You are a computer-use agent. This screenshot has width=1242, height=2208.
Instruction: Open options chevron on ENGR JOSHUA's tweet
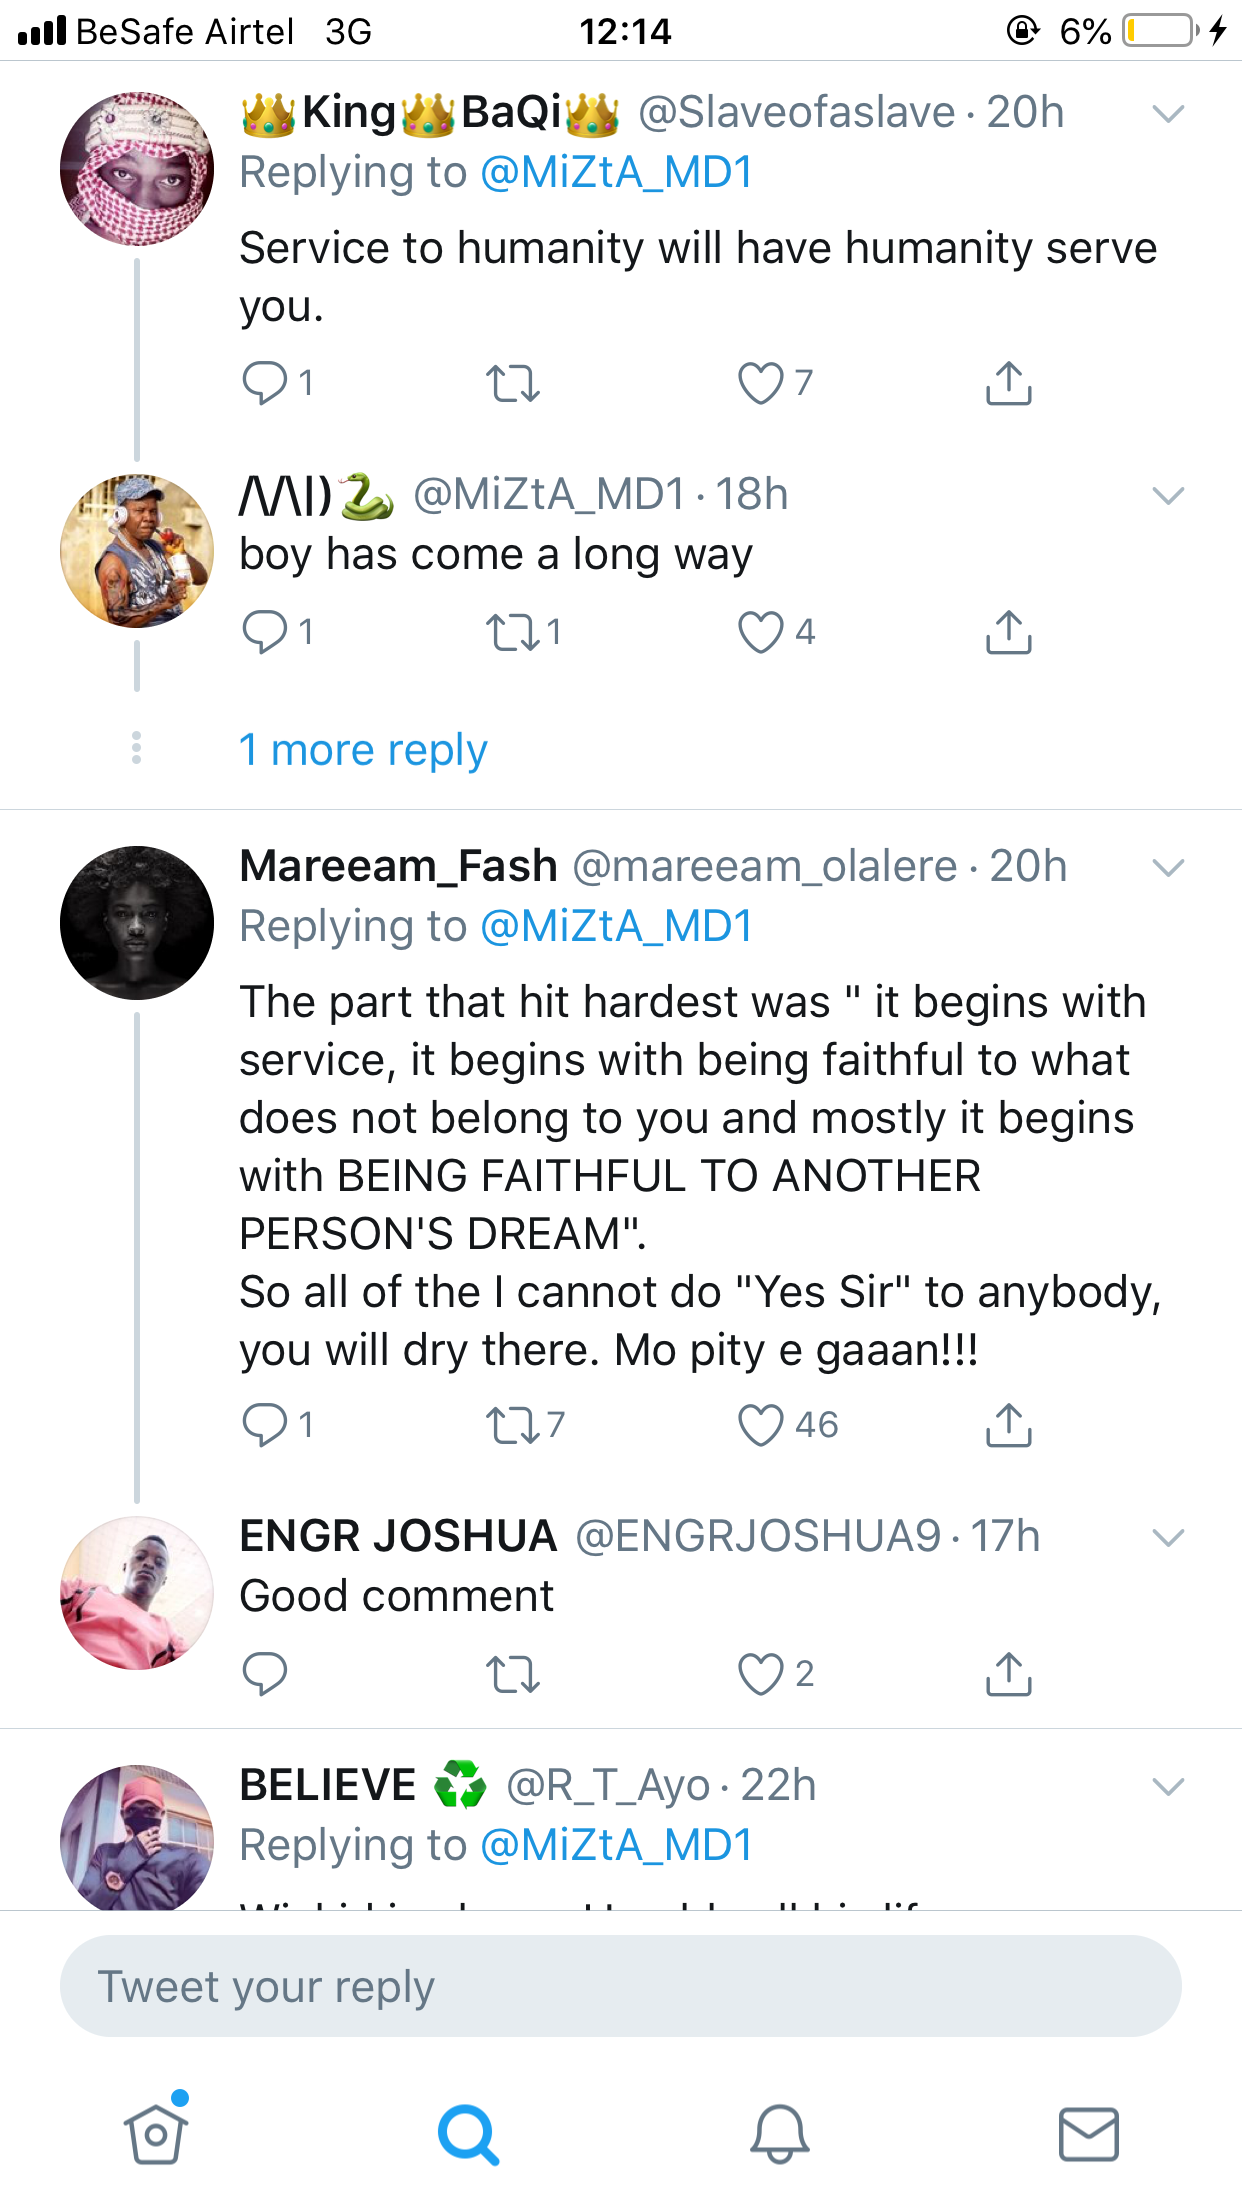pyautogui.click(x=1168, y=1537)
